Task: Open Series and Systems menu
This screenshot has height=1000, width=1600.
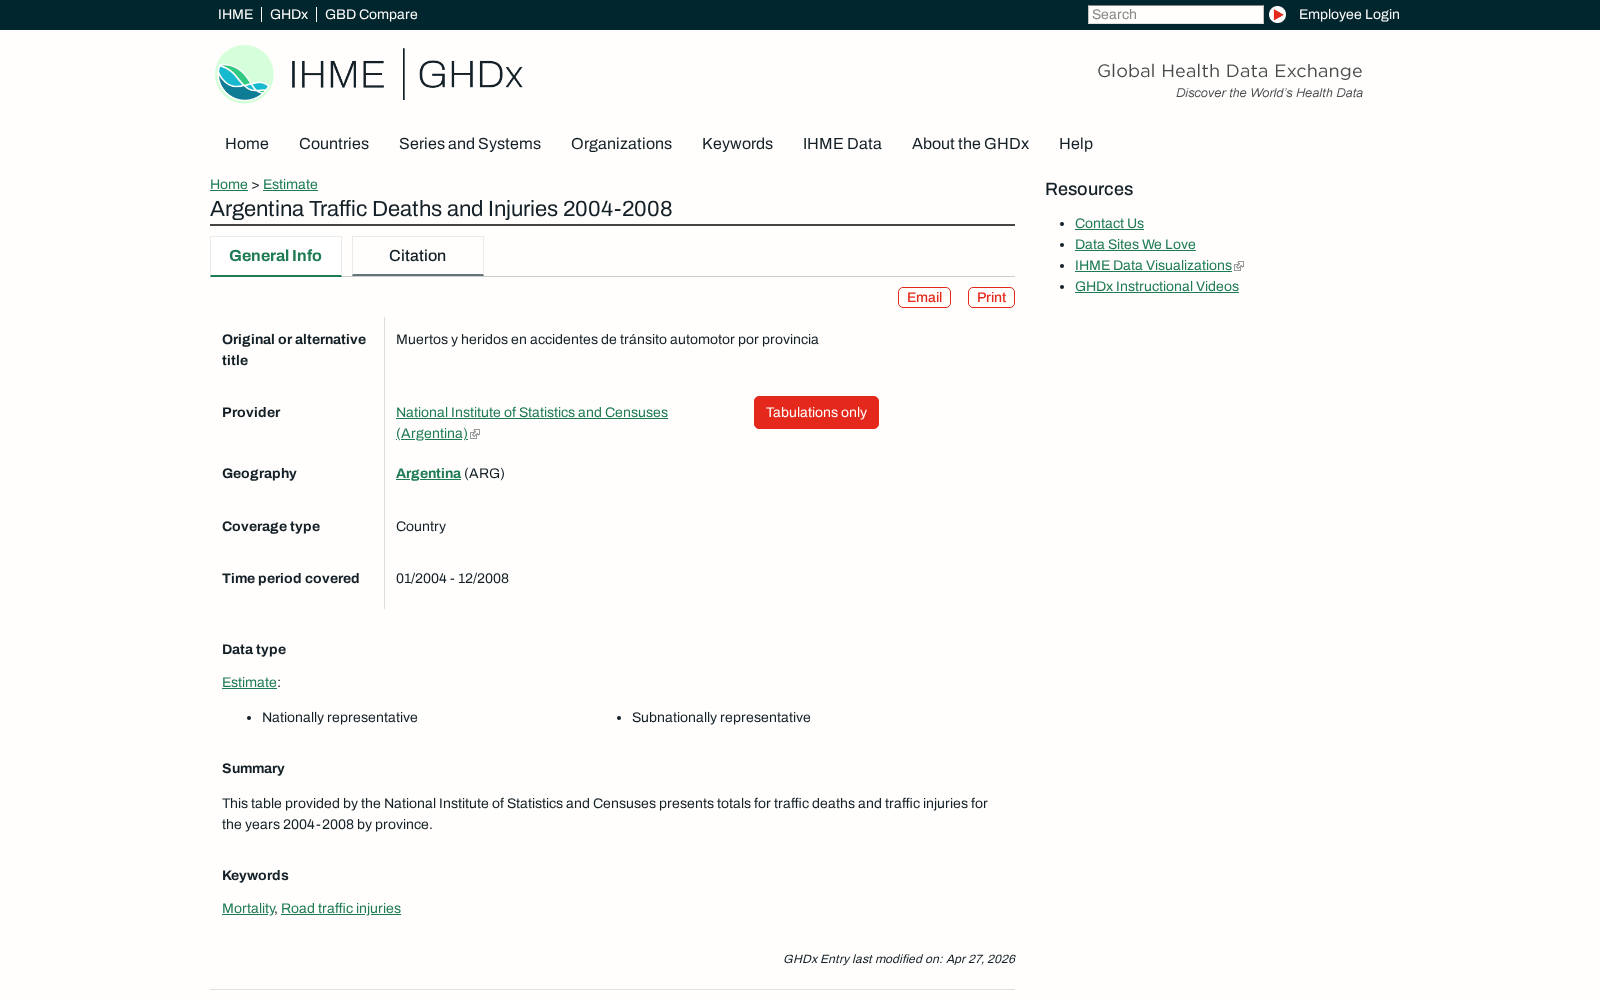Action: [470, 144]
